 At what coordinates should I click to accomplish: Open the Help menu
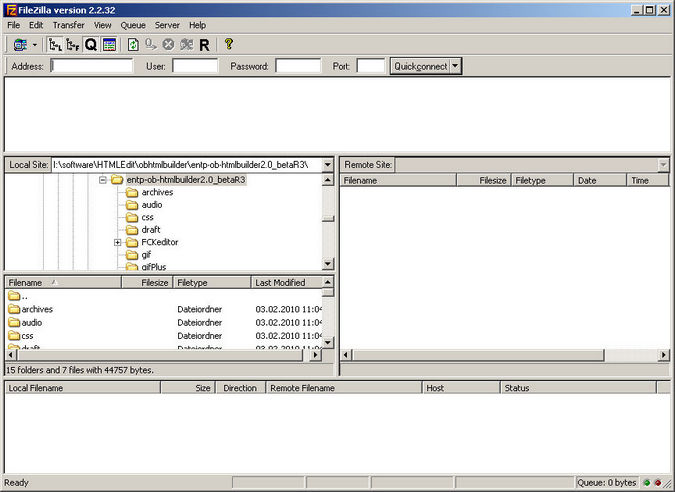pyautogui.click(x=197, y=25)
